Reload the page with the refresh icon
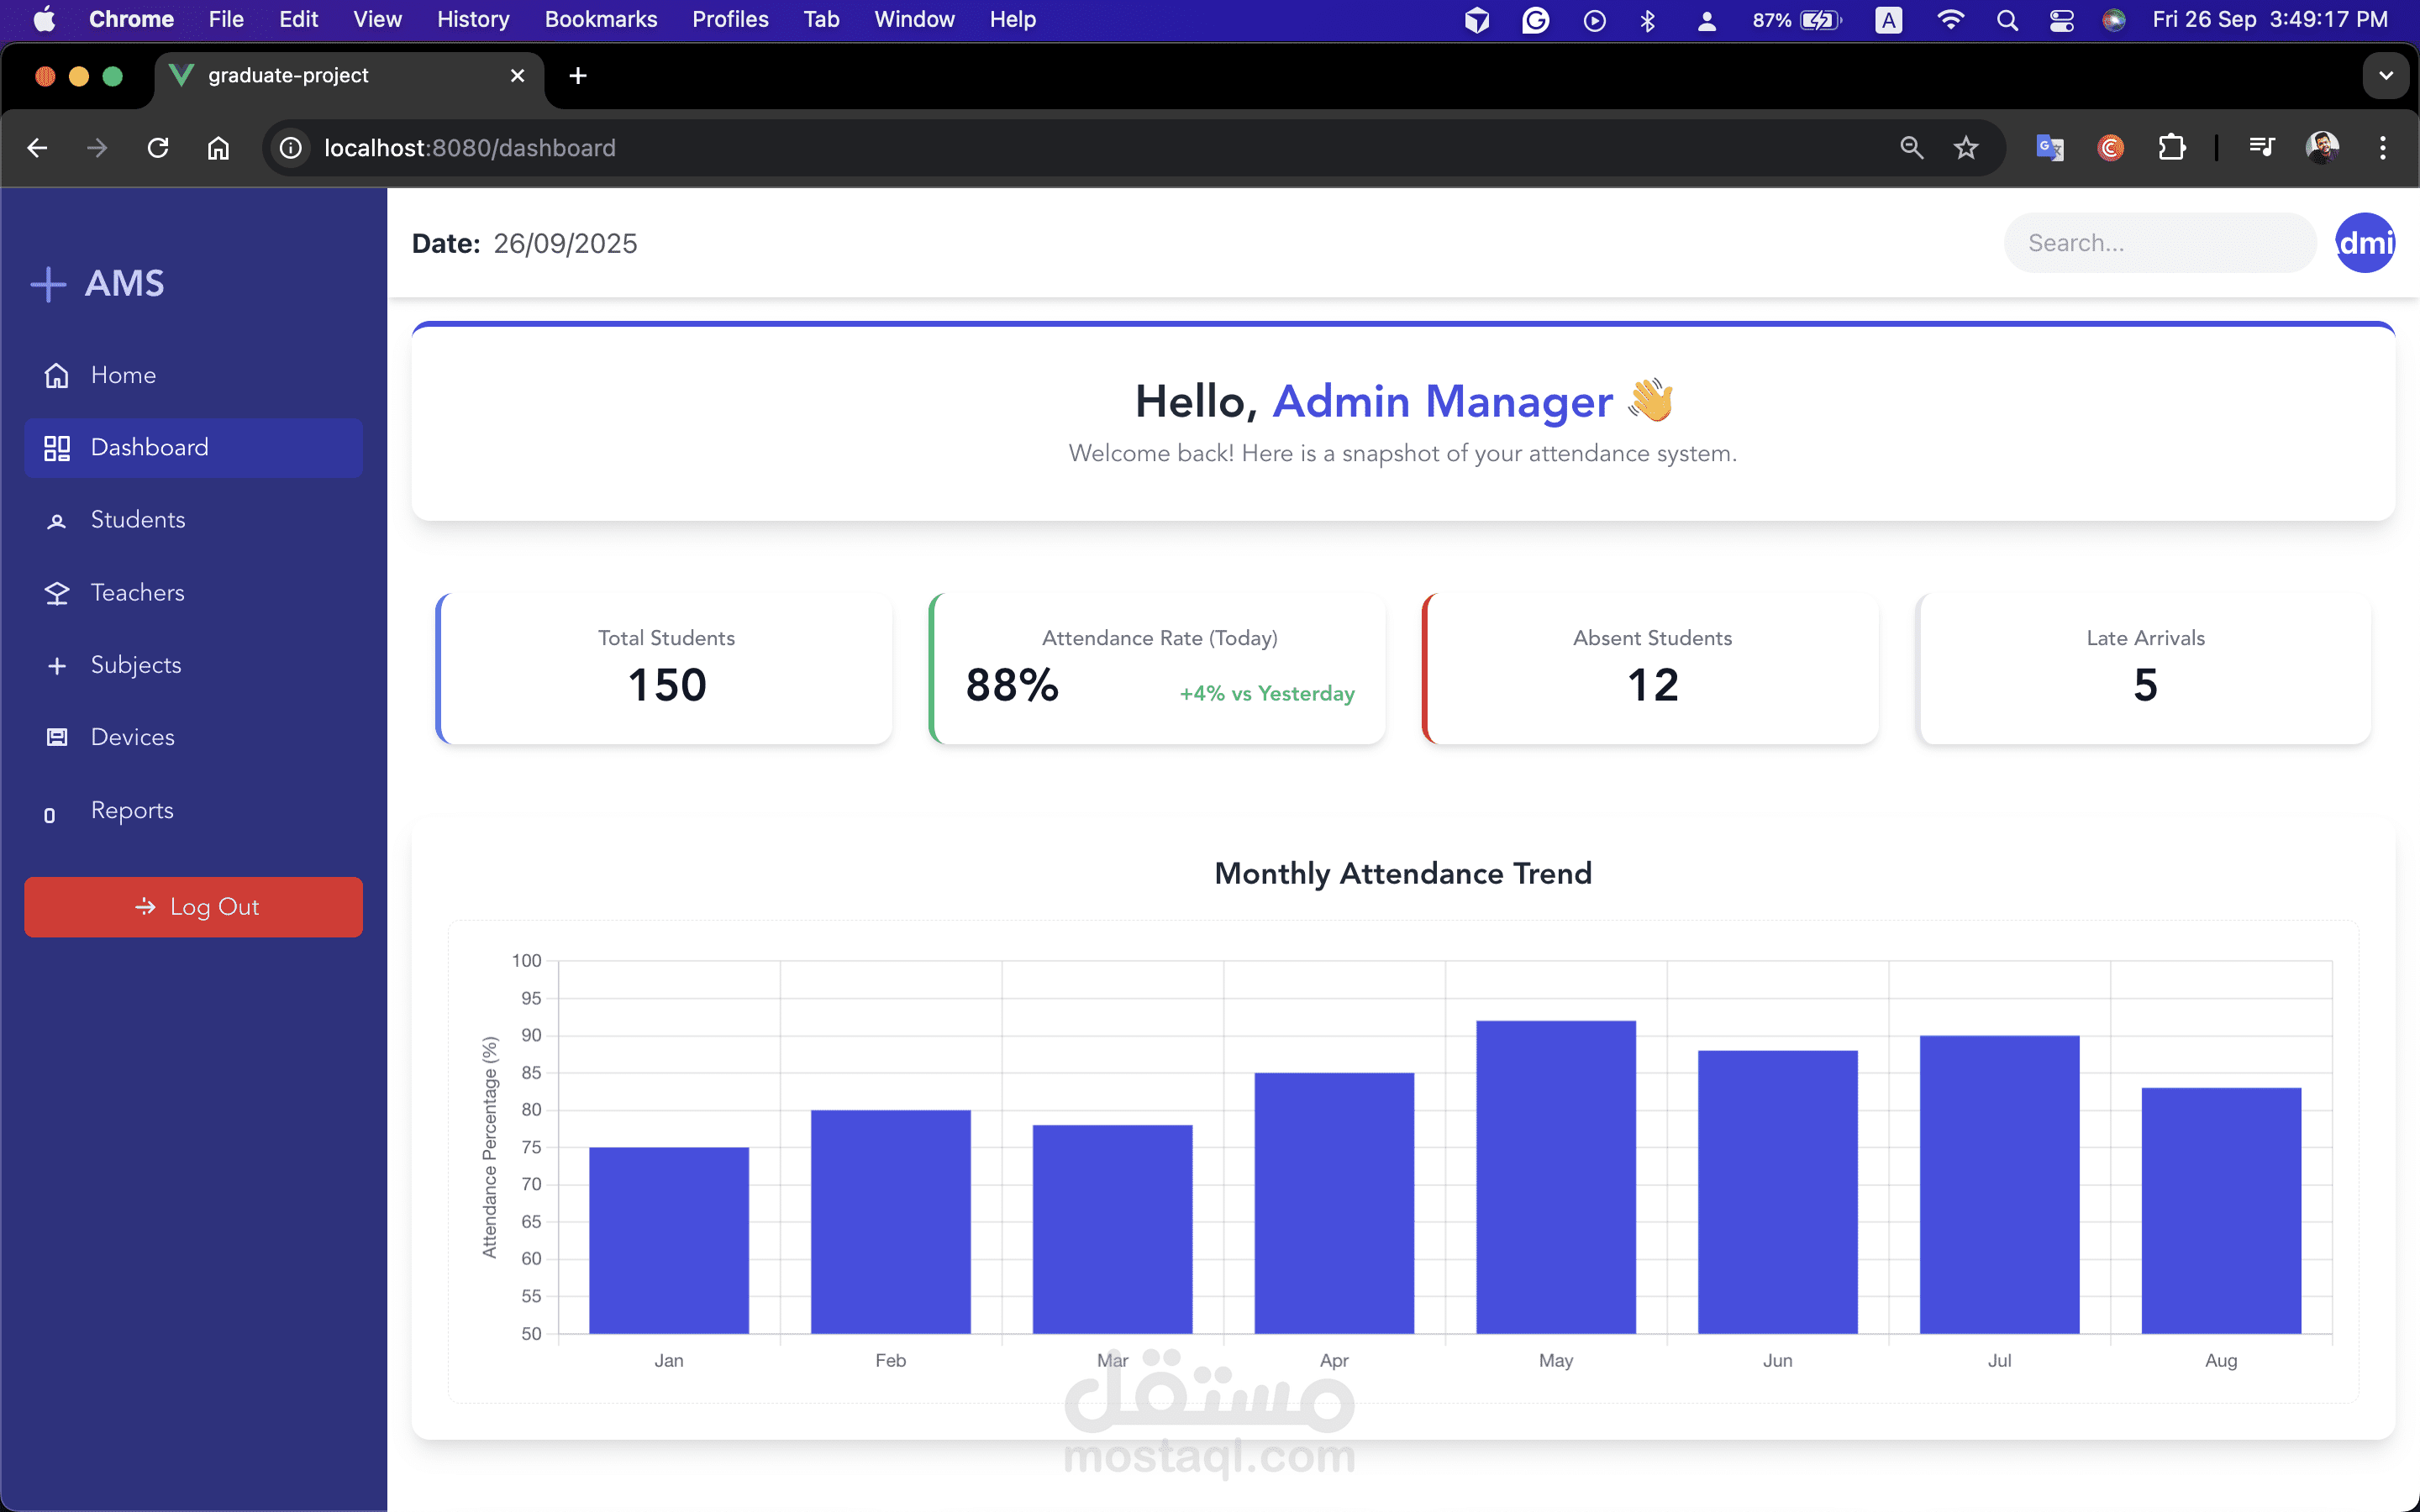The height and width of the screenshot is (1512, 2420). point(158,148)
